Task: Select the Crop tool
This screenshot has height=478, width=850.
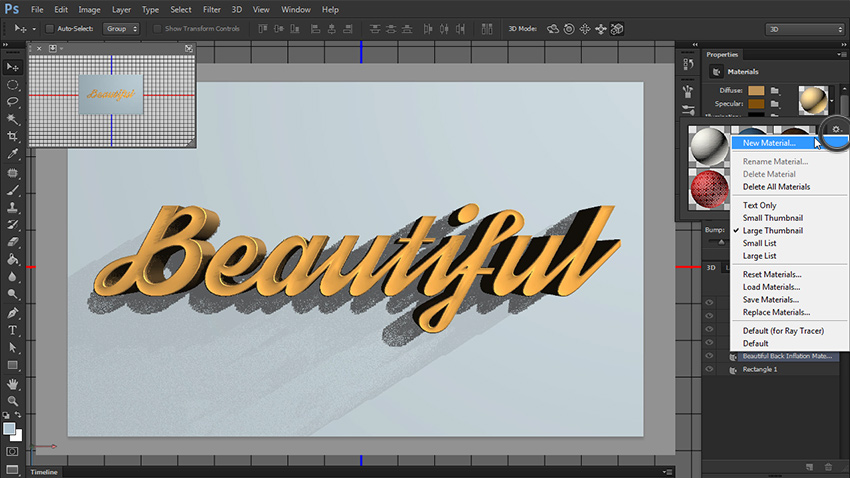Action: tap(13, 135)
